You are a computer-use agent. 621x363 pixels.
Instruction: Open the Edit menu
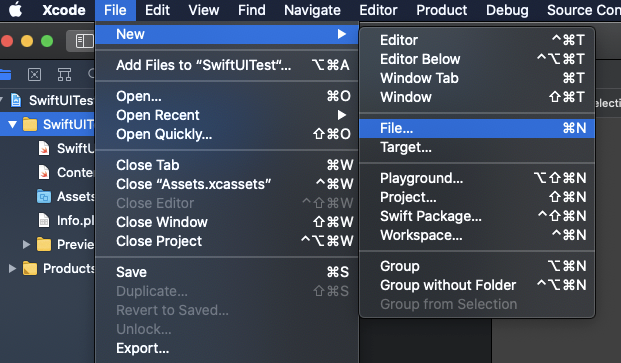[157, 10]
